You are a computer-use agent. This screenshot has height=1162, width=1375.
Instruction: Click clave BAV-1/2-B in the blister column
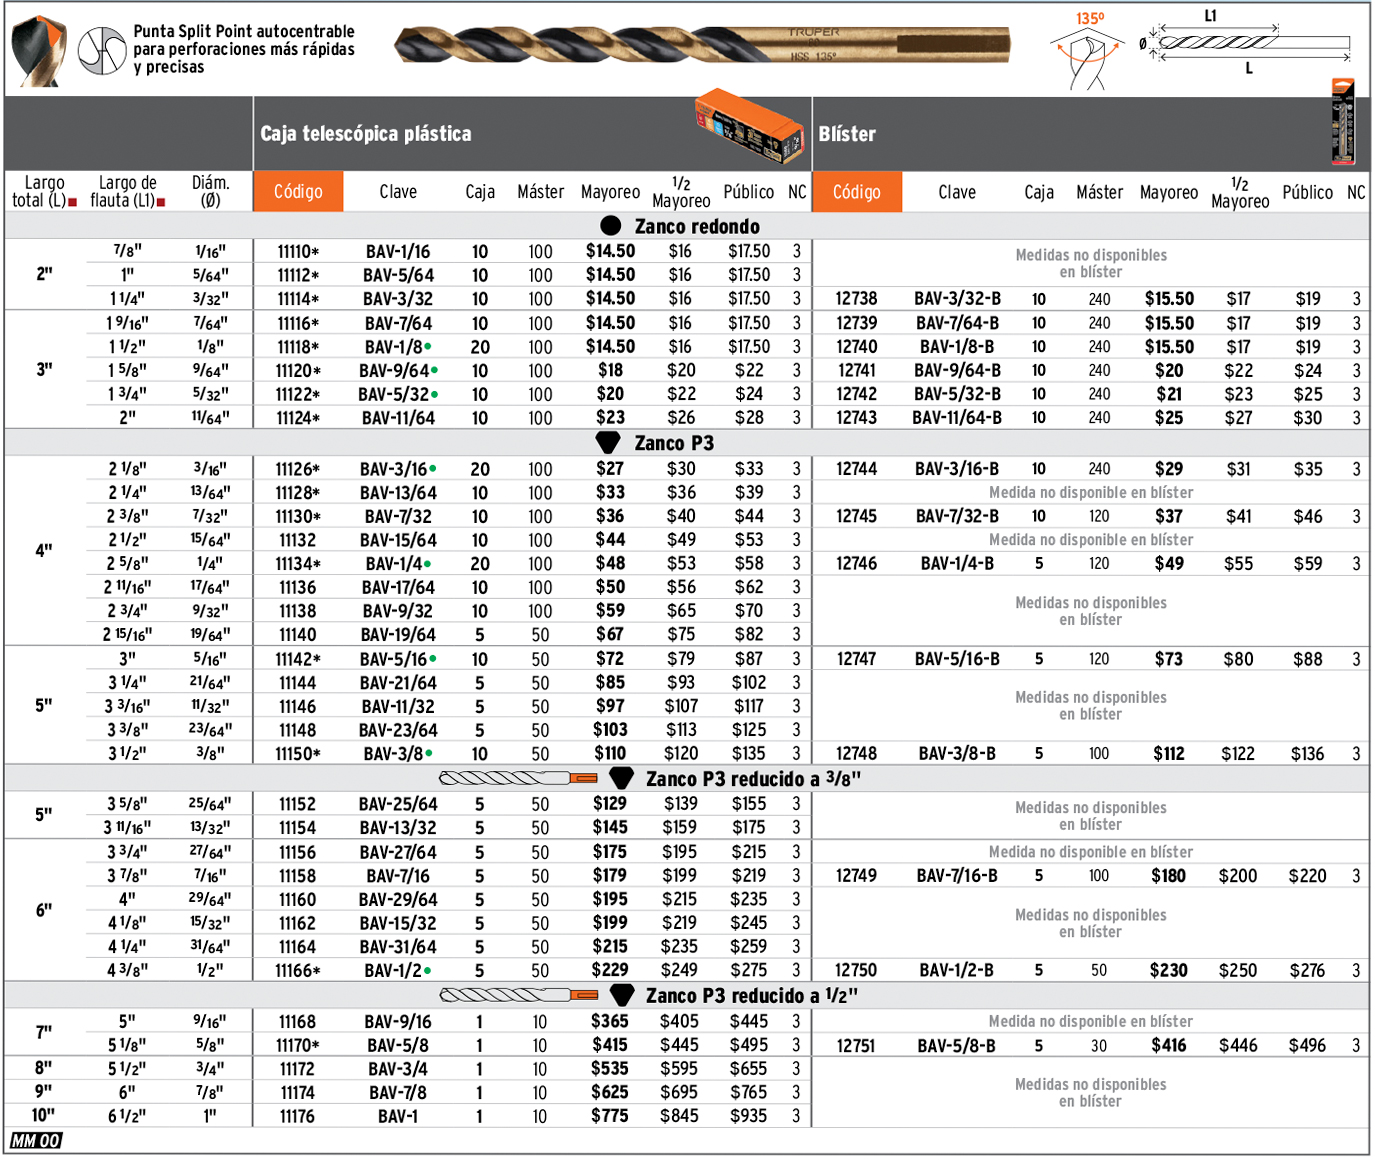pos(956,971)
